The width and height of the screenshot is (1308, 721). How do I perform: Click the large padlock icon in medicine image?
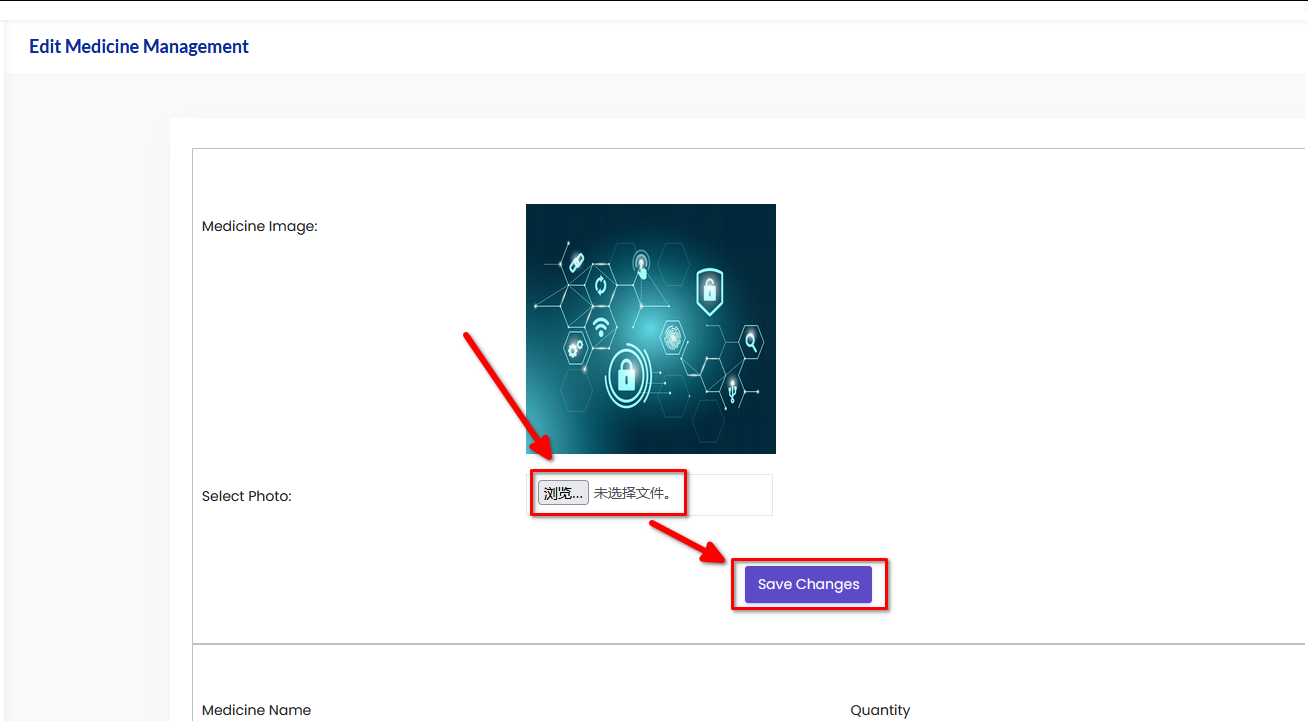tap(626, 376)
